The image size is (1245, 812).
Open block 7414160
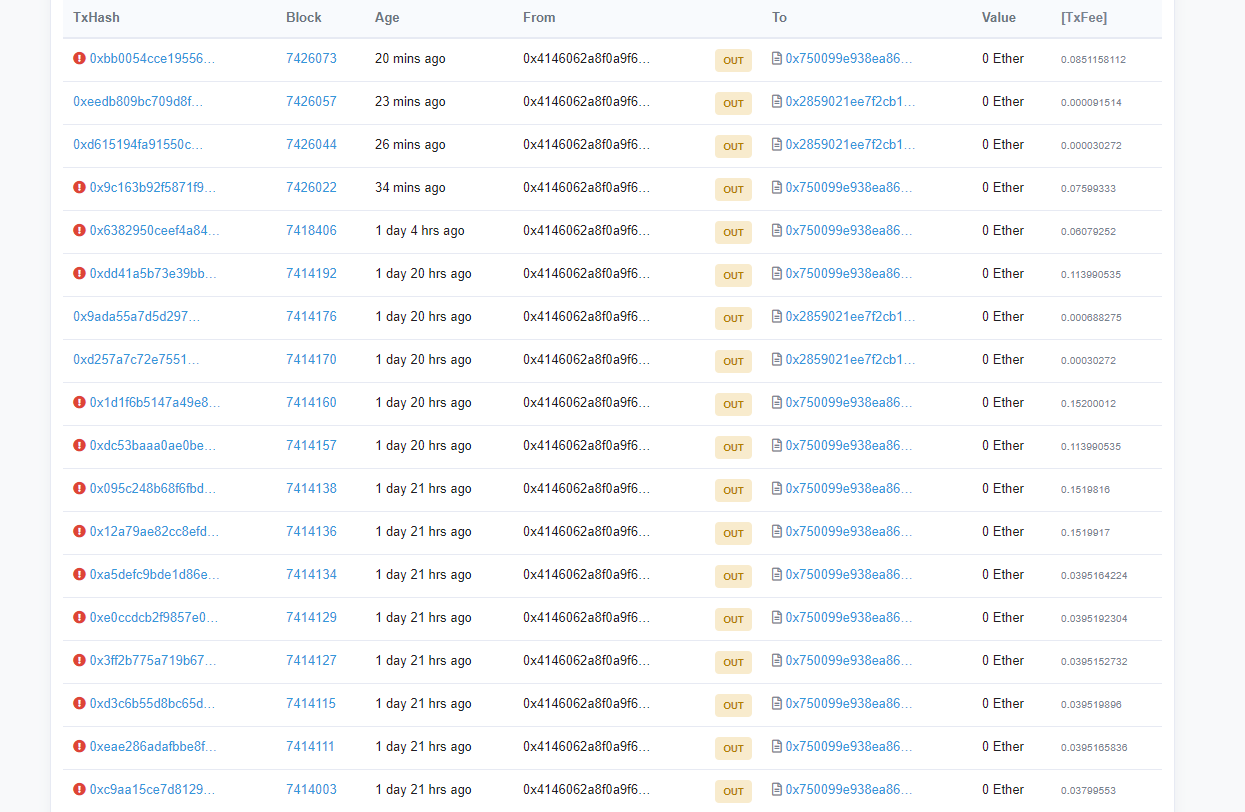coord(311,402)
